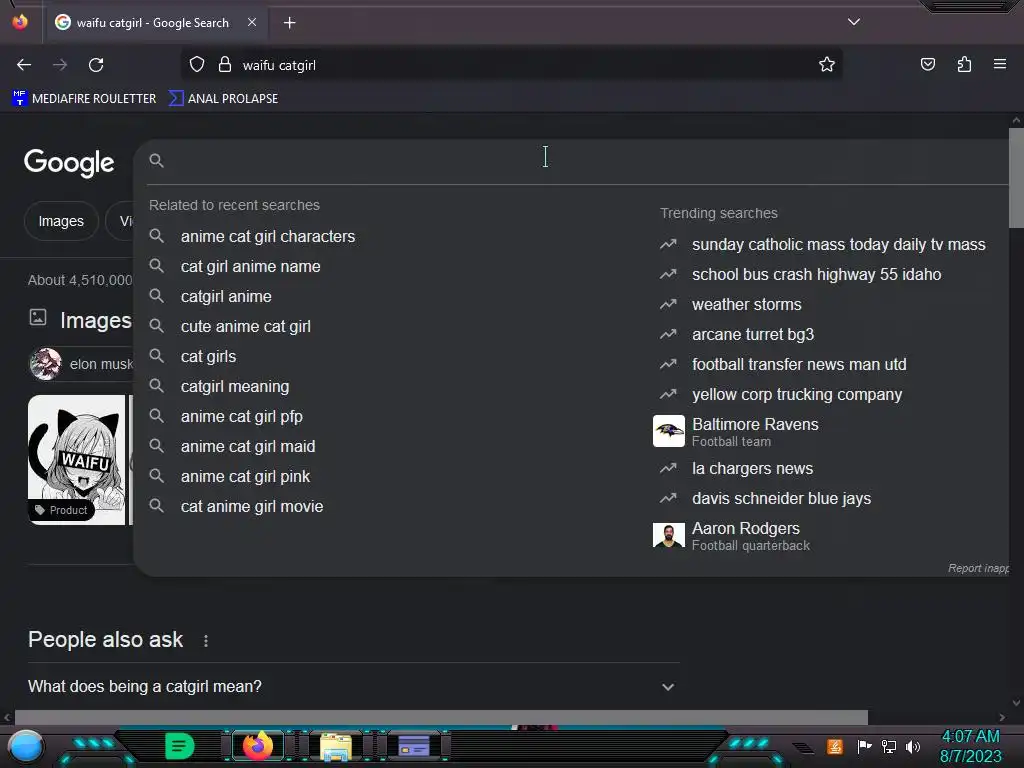This screenshot has width=1024, height=768.
Task: Close the waifu catgirl Google Search tab
Action: (252, 22)
